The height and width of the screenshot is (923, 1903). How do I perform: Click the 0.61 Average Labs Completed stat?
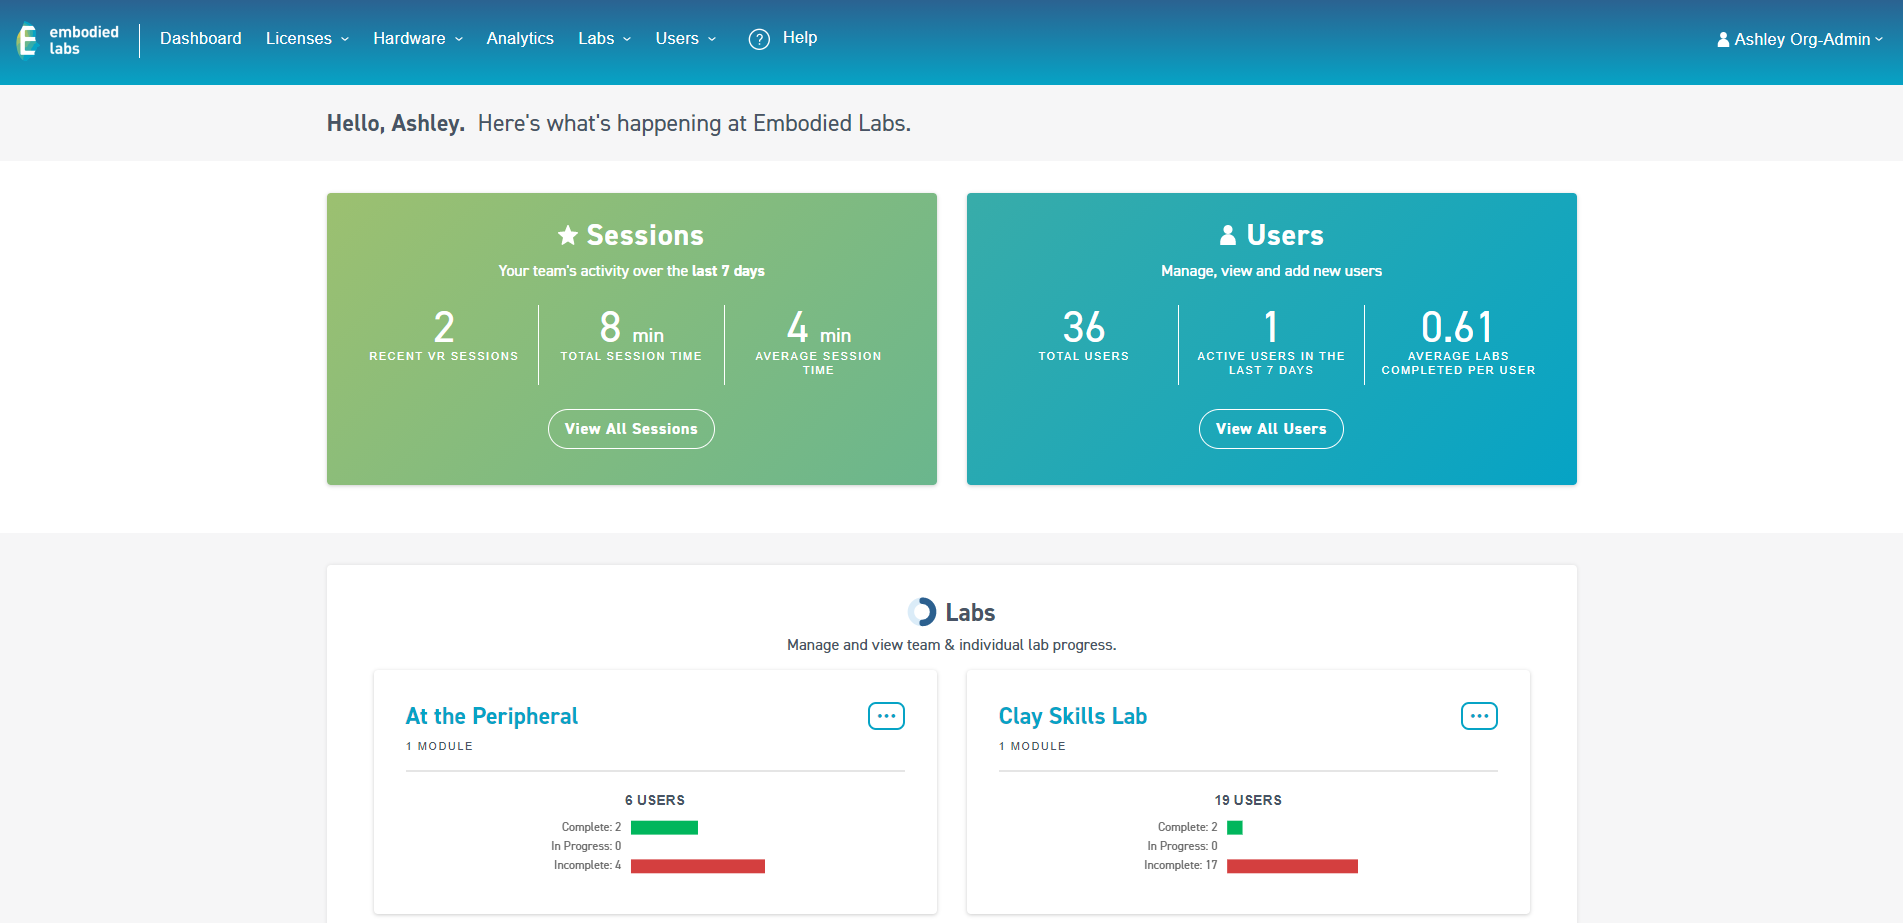click(x=1458, y=342)
